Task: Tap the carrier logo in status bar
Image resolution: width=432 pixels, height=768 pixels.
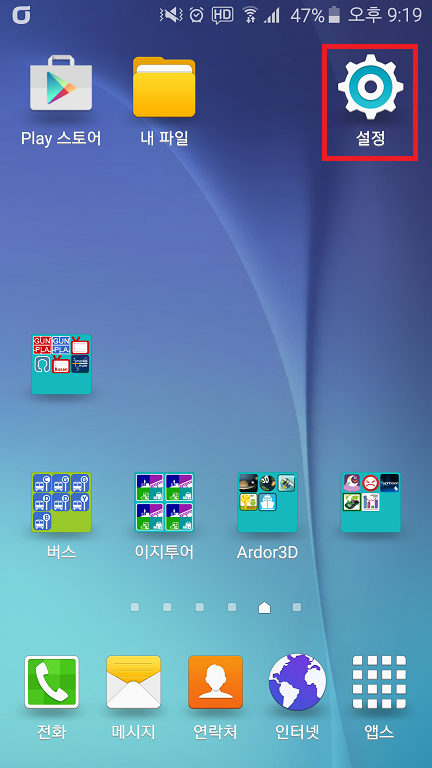Action: pyautogui.click(x=22, y=15)
